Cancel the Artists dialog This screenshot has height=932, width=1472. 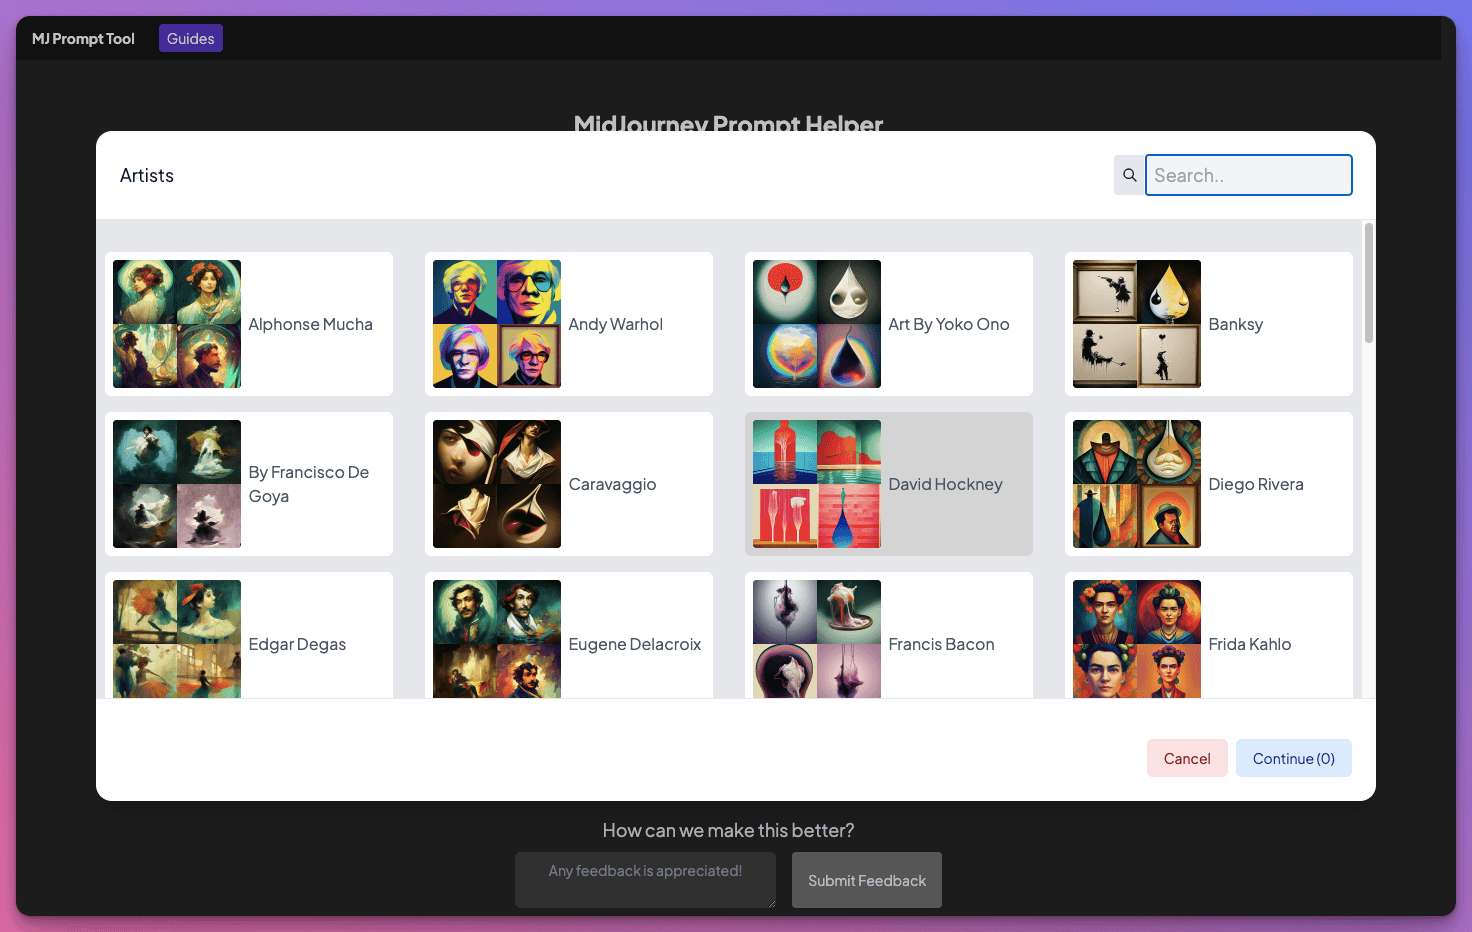tap(1187, 758)
